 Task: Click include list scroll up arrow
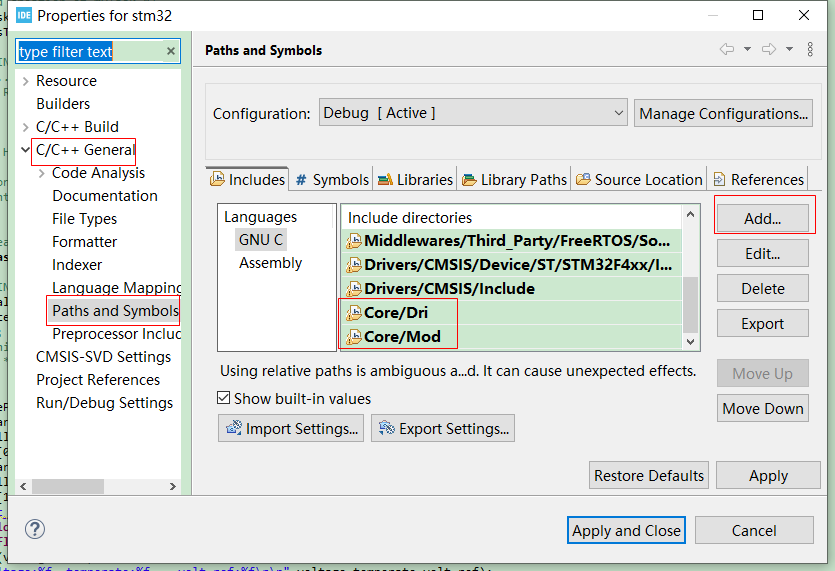tap(690, 214)
